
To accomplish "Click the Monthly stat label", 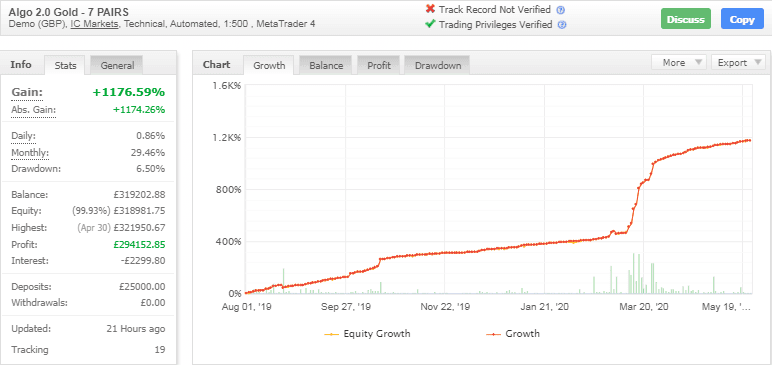I will (30, 153).
